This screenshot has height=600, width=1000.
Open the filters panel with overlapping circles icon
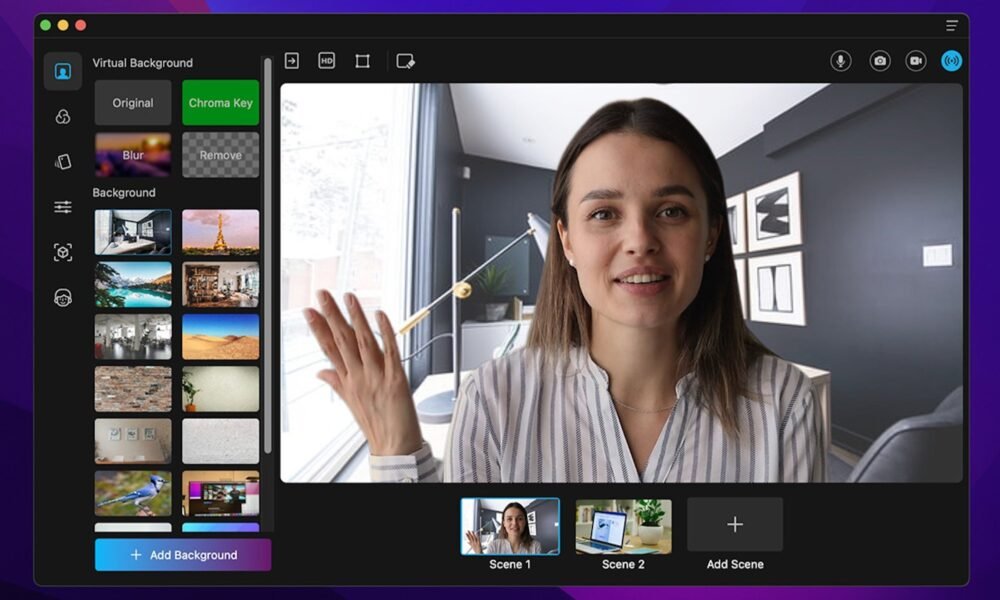tap(63, 117)
